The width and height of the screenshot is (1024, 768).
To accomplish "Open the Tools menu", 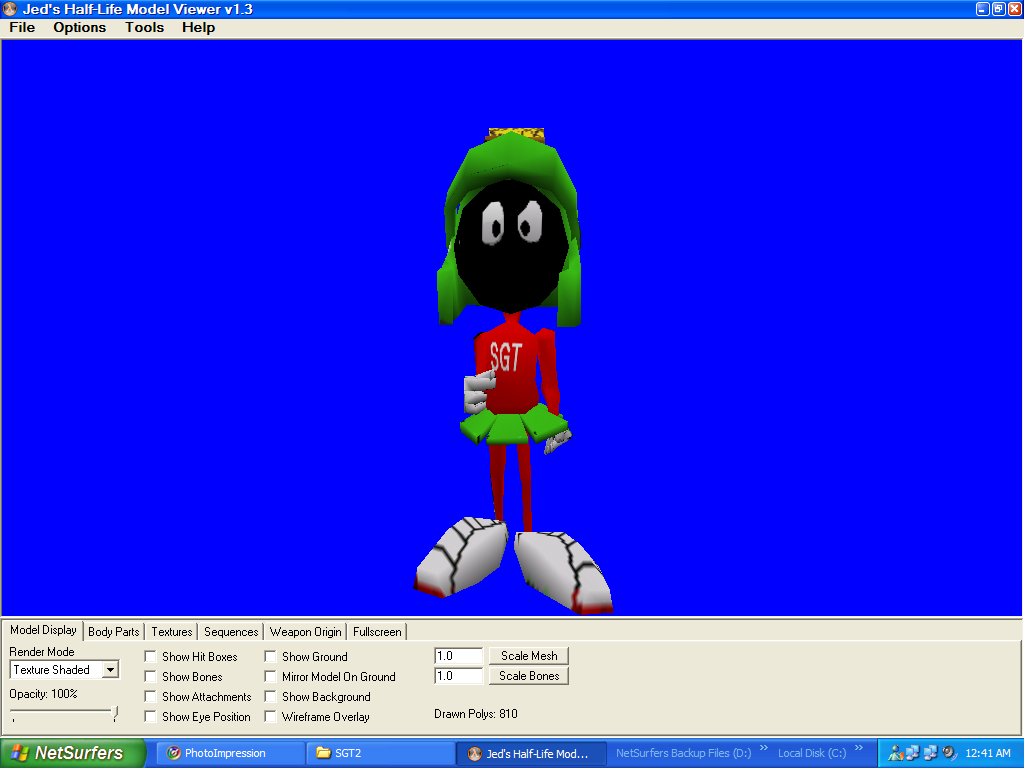I will click(x=144, y=27).
